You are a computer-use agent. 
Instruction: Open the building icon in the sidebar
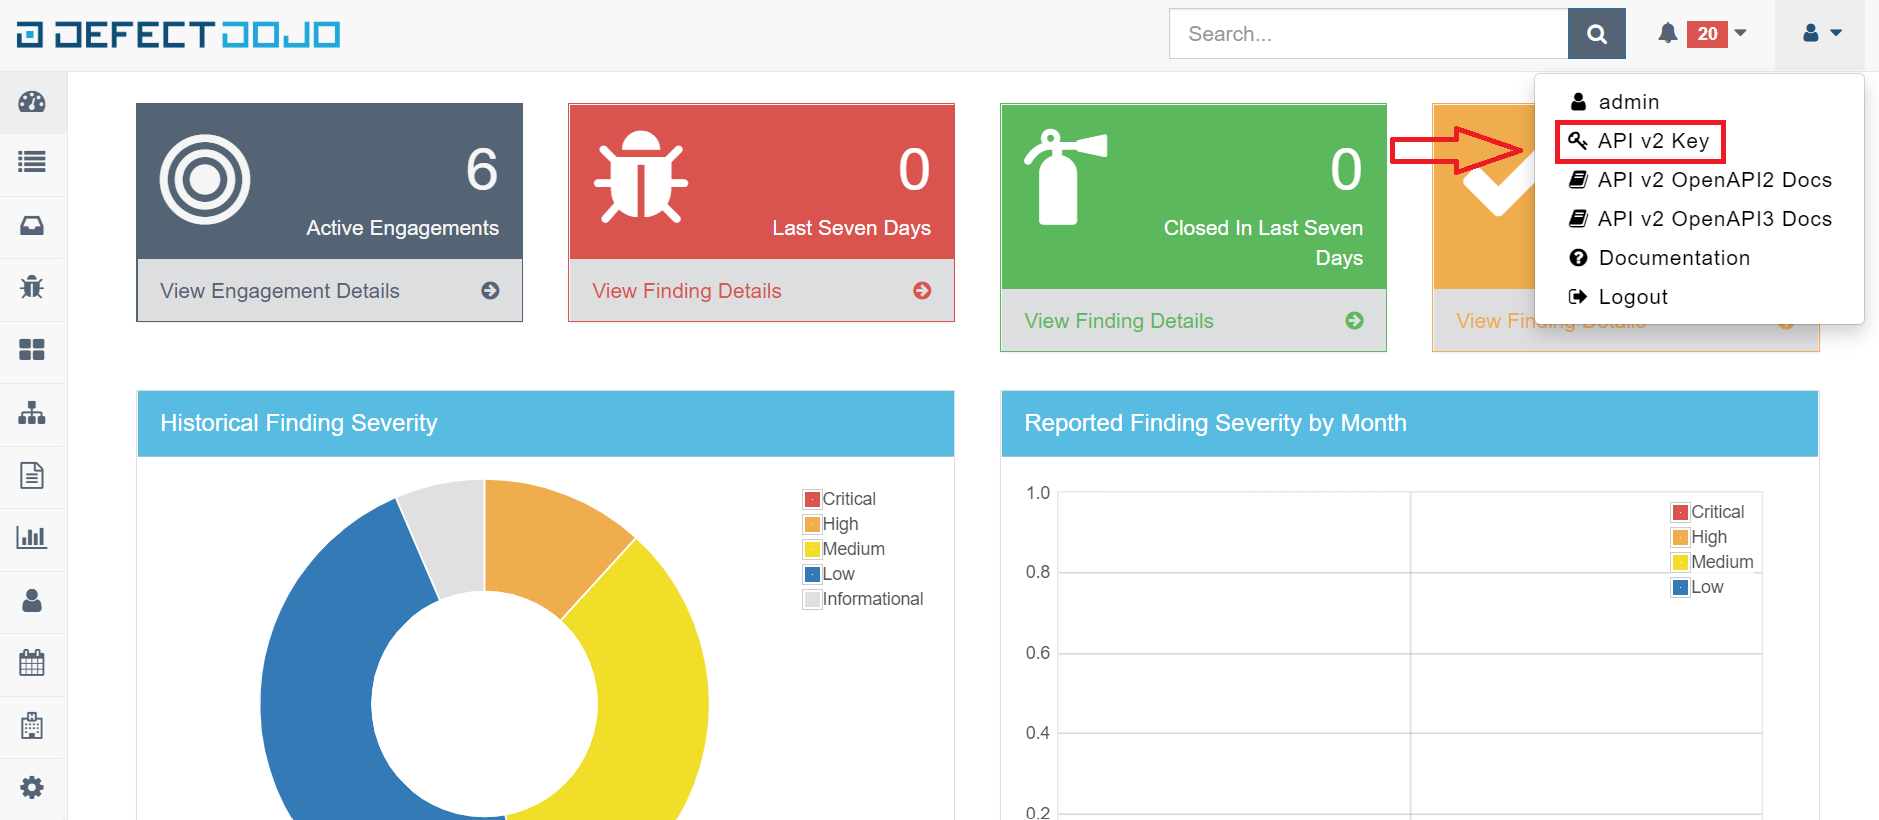click(x=32, y=725)
